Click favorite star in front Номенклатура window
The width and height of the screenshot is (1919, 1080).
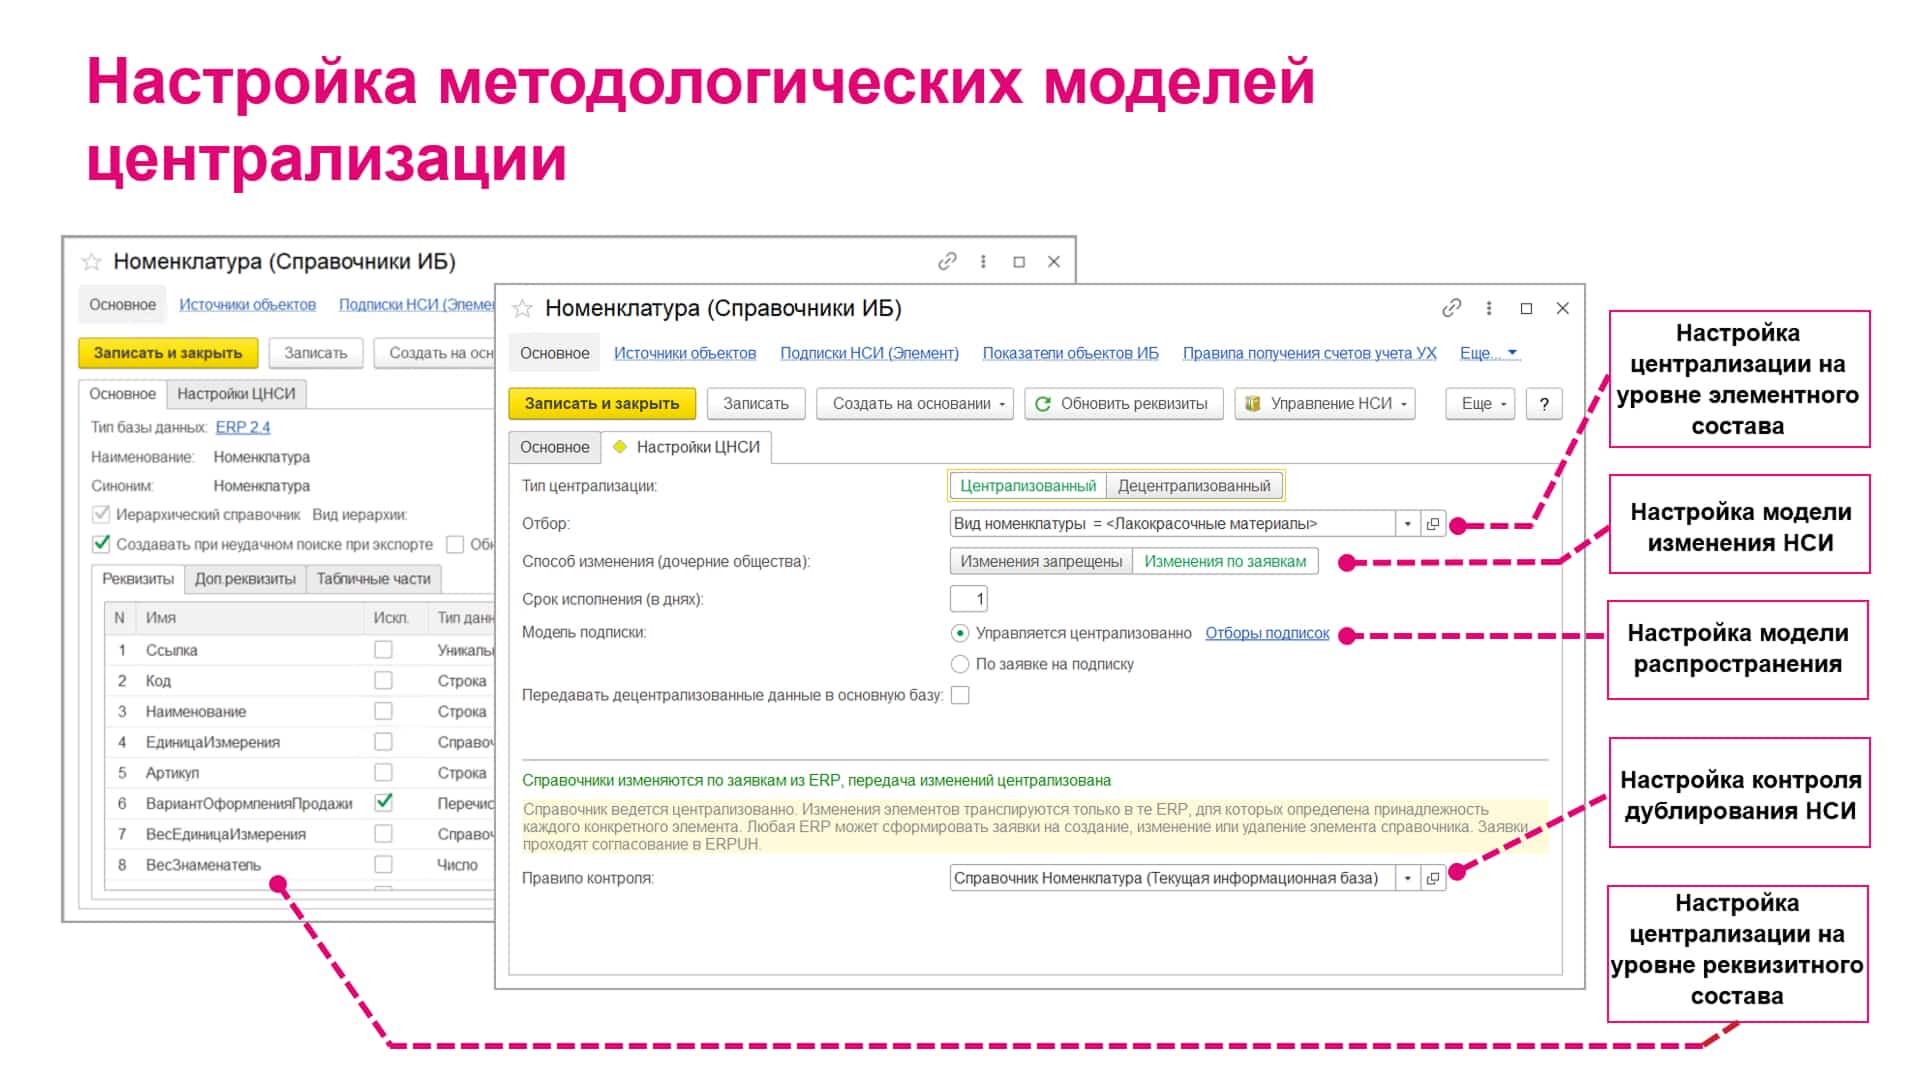(522, 309)
